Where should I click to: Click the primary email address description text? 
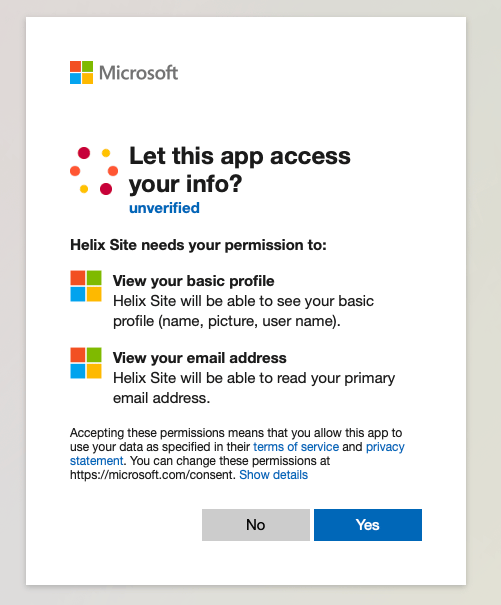tap(254, 388)
